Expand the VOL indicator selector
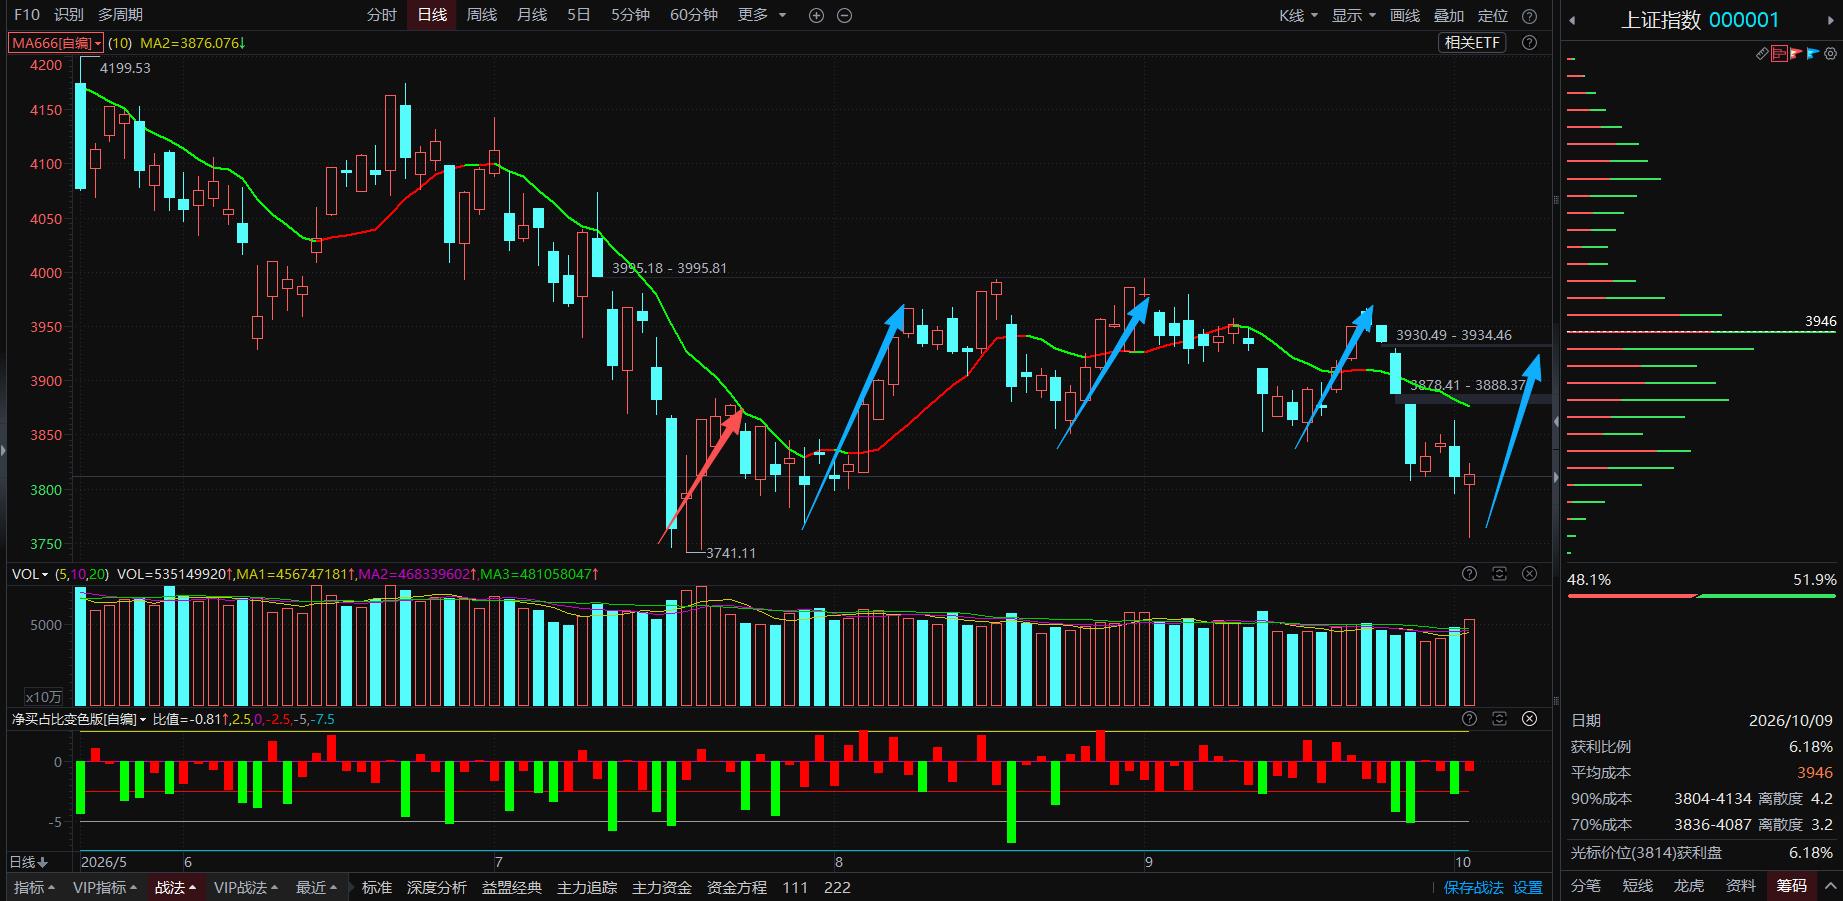 30,574
